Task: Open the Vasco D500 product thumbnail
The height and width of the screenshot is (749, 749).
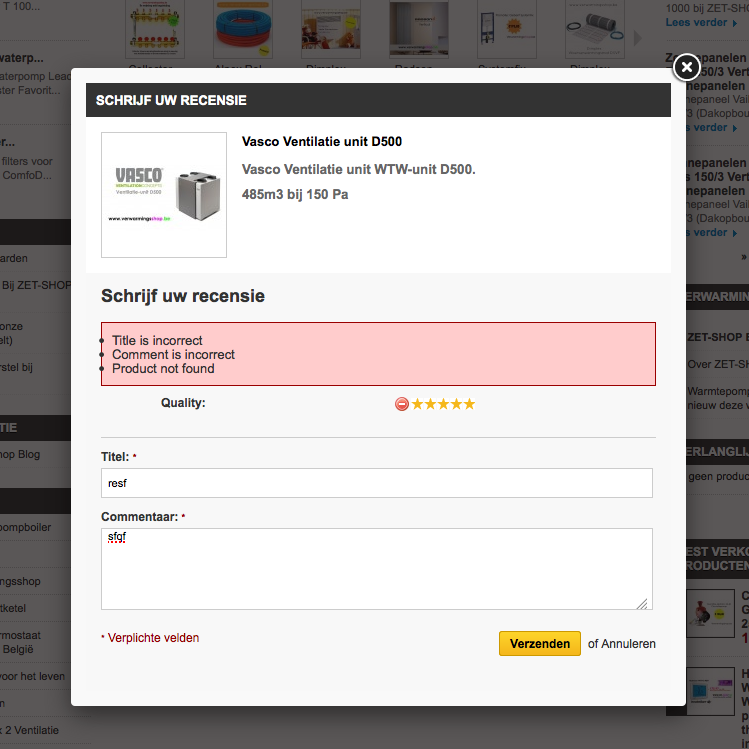Action: click(x=164, y=195)
